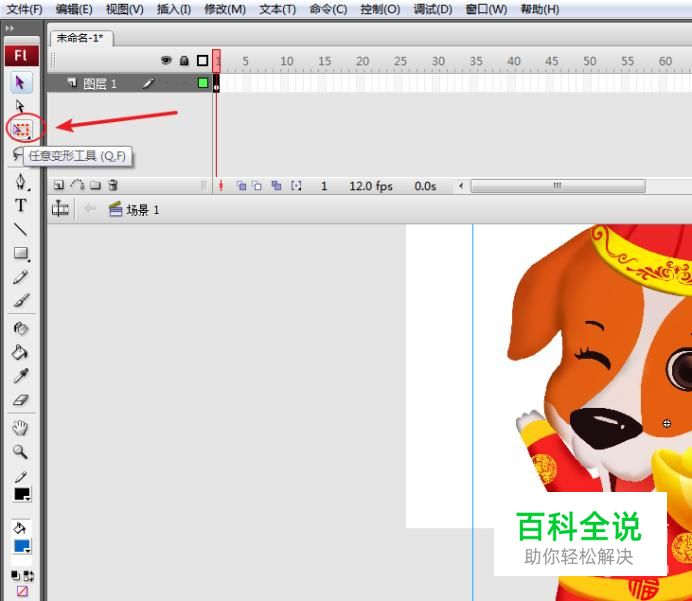Image resolution: width=692 pixels, height=601 pixels.
Task: Open Modify Onion Markers dropdown
Action: pyautogui.click(x=296, y=186)
